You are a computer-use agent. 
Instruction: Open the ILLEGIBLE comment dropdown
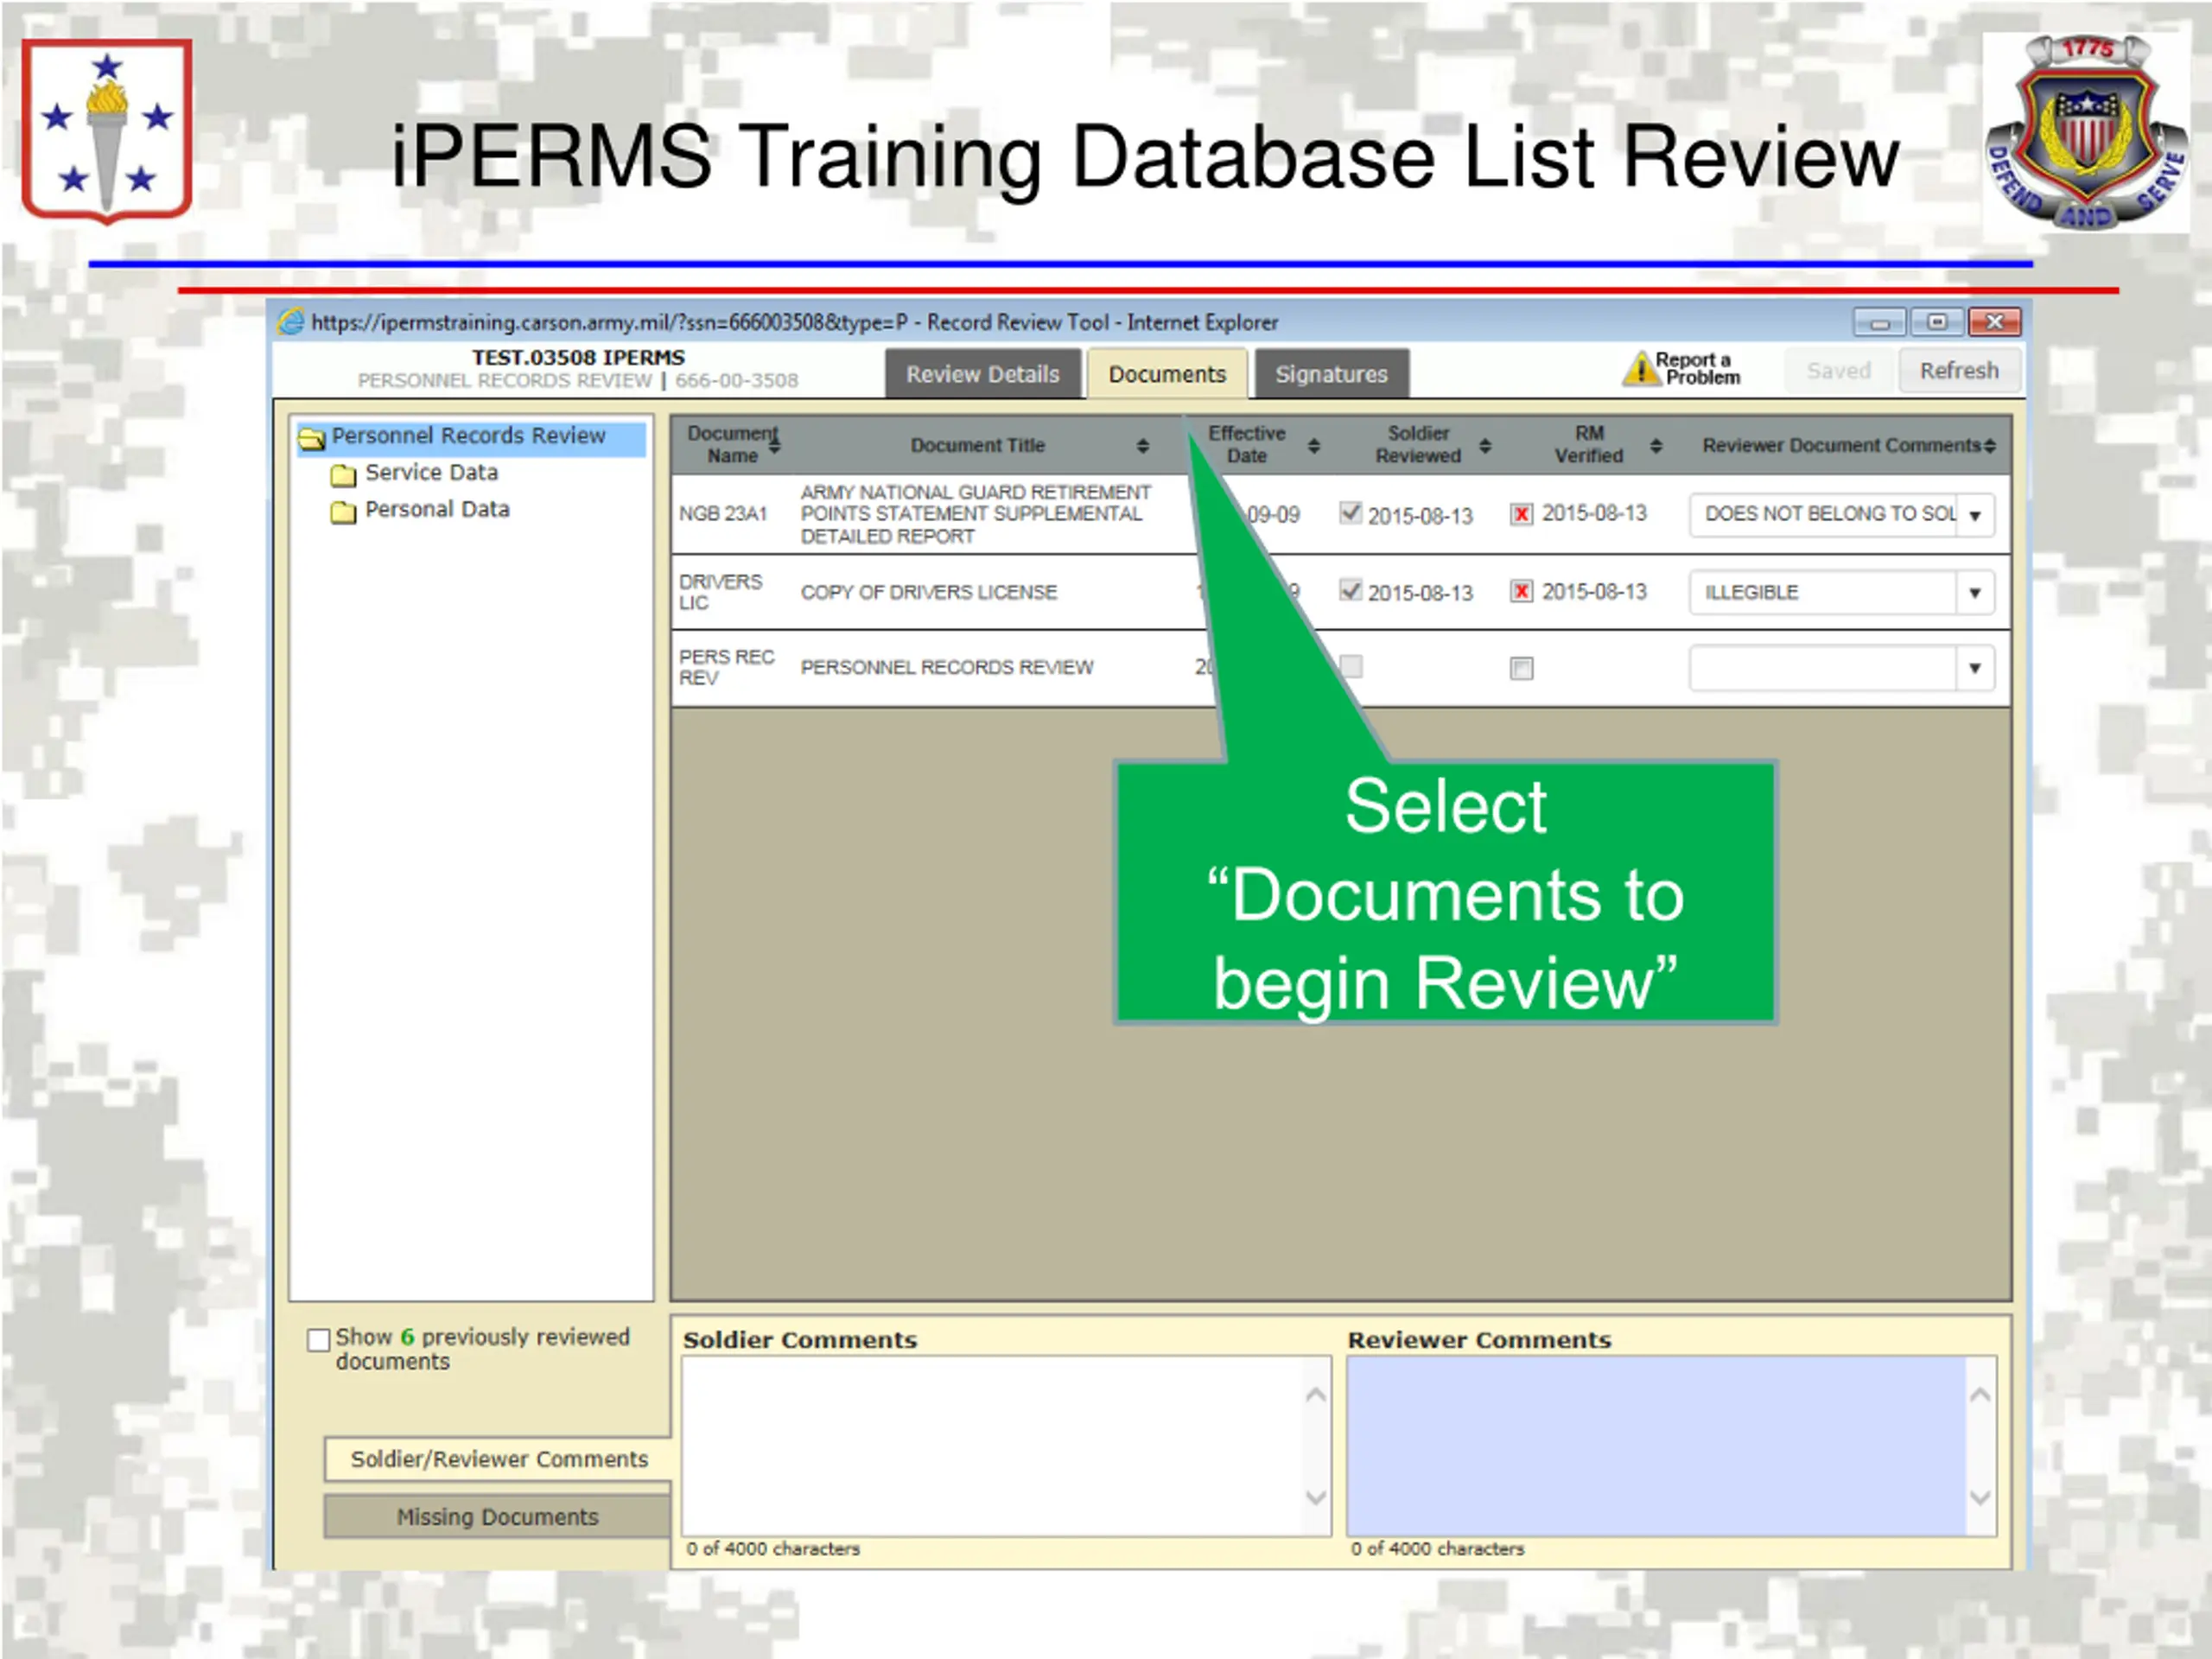tap(1975, 593)
